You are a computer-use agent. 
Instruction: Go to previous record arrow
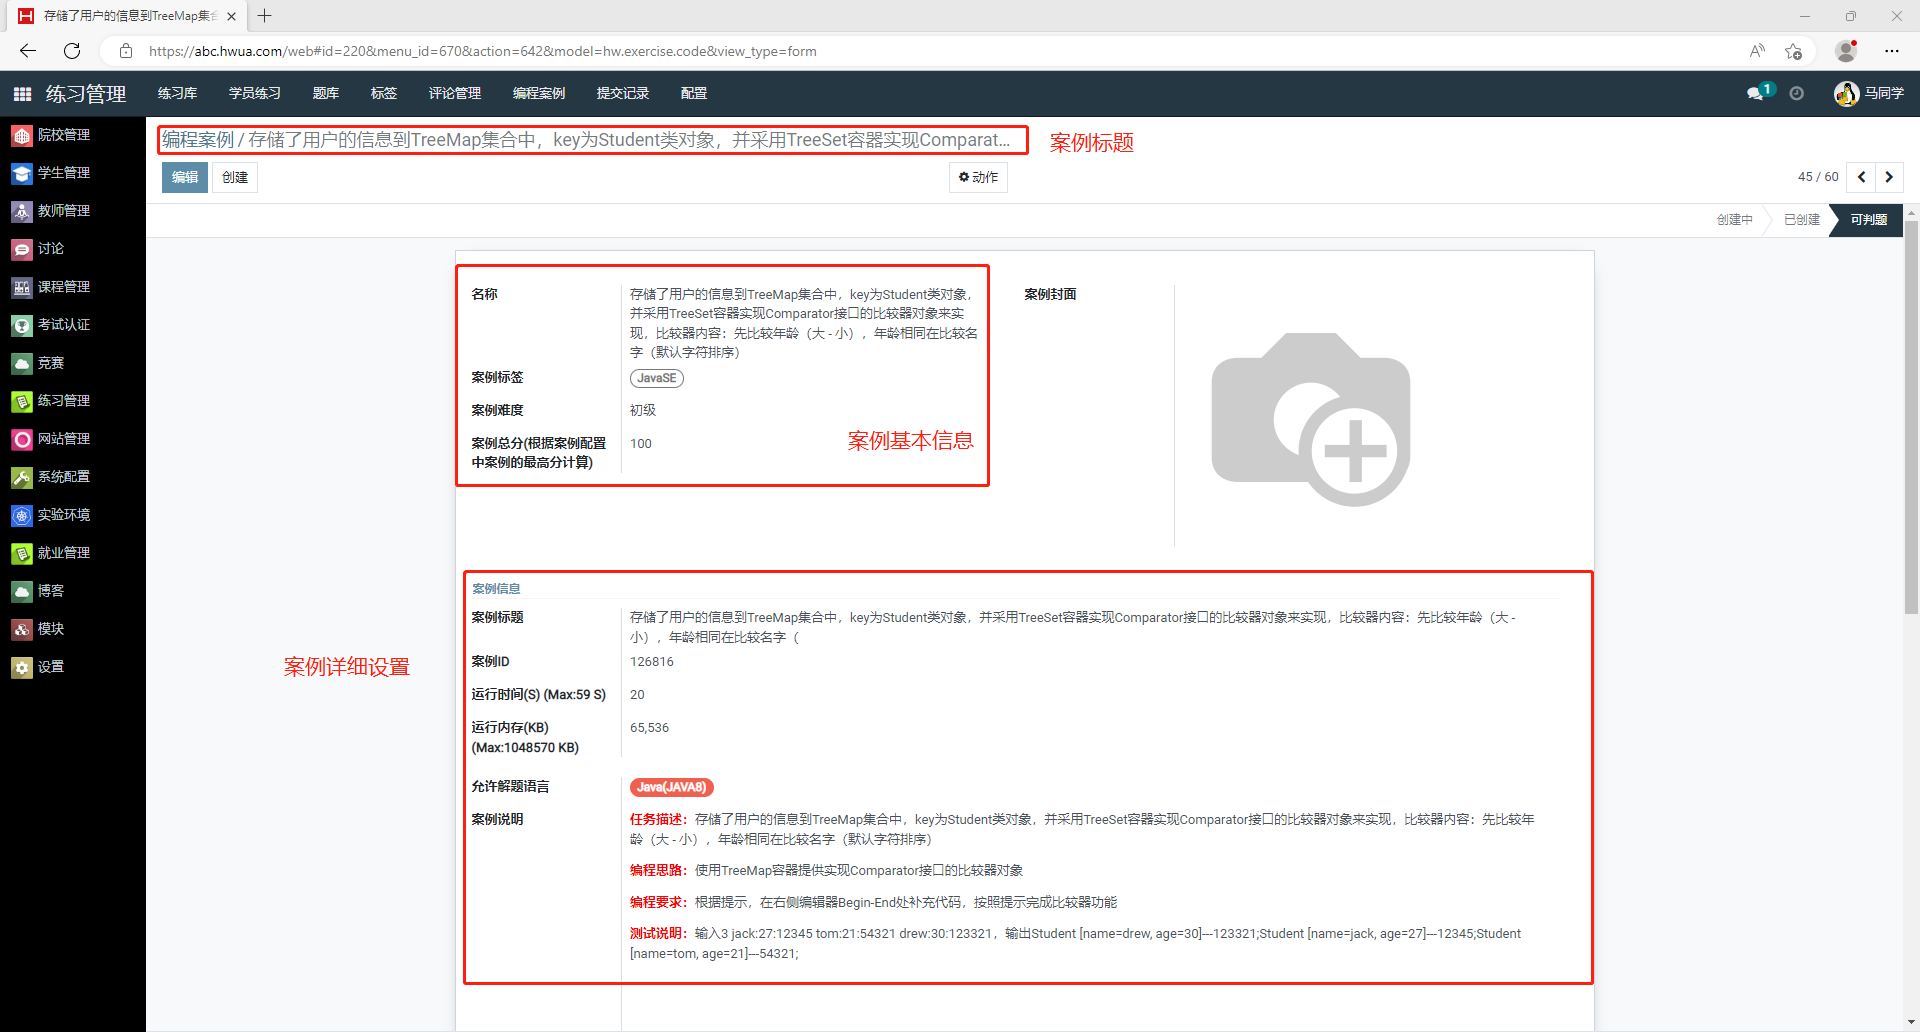point(1861,177)
